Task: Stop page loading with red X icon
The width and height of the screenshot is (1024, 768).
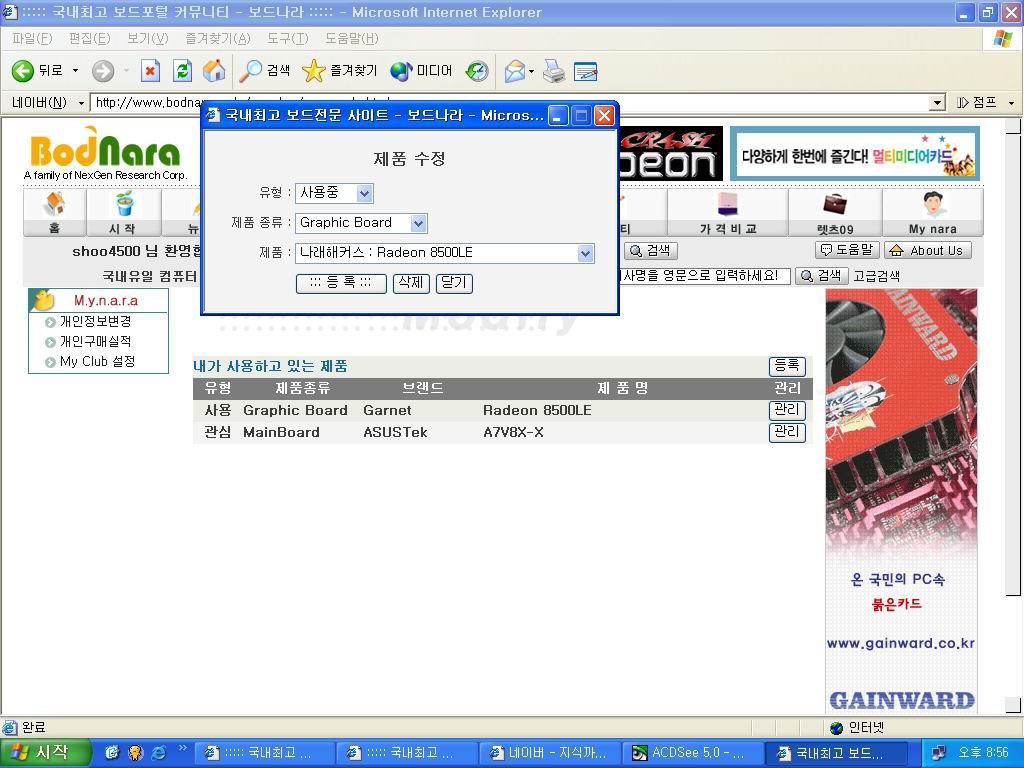Action: click(150, 71)
